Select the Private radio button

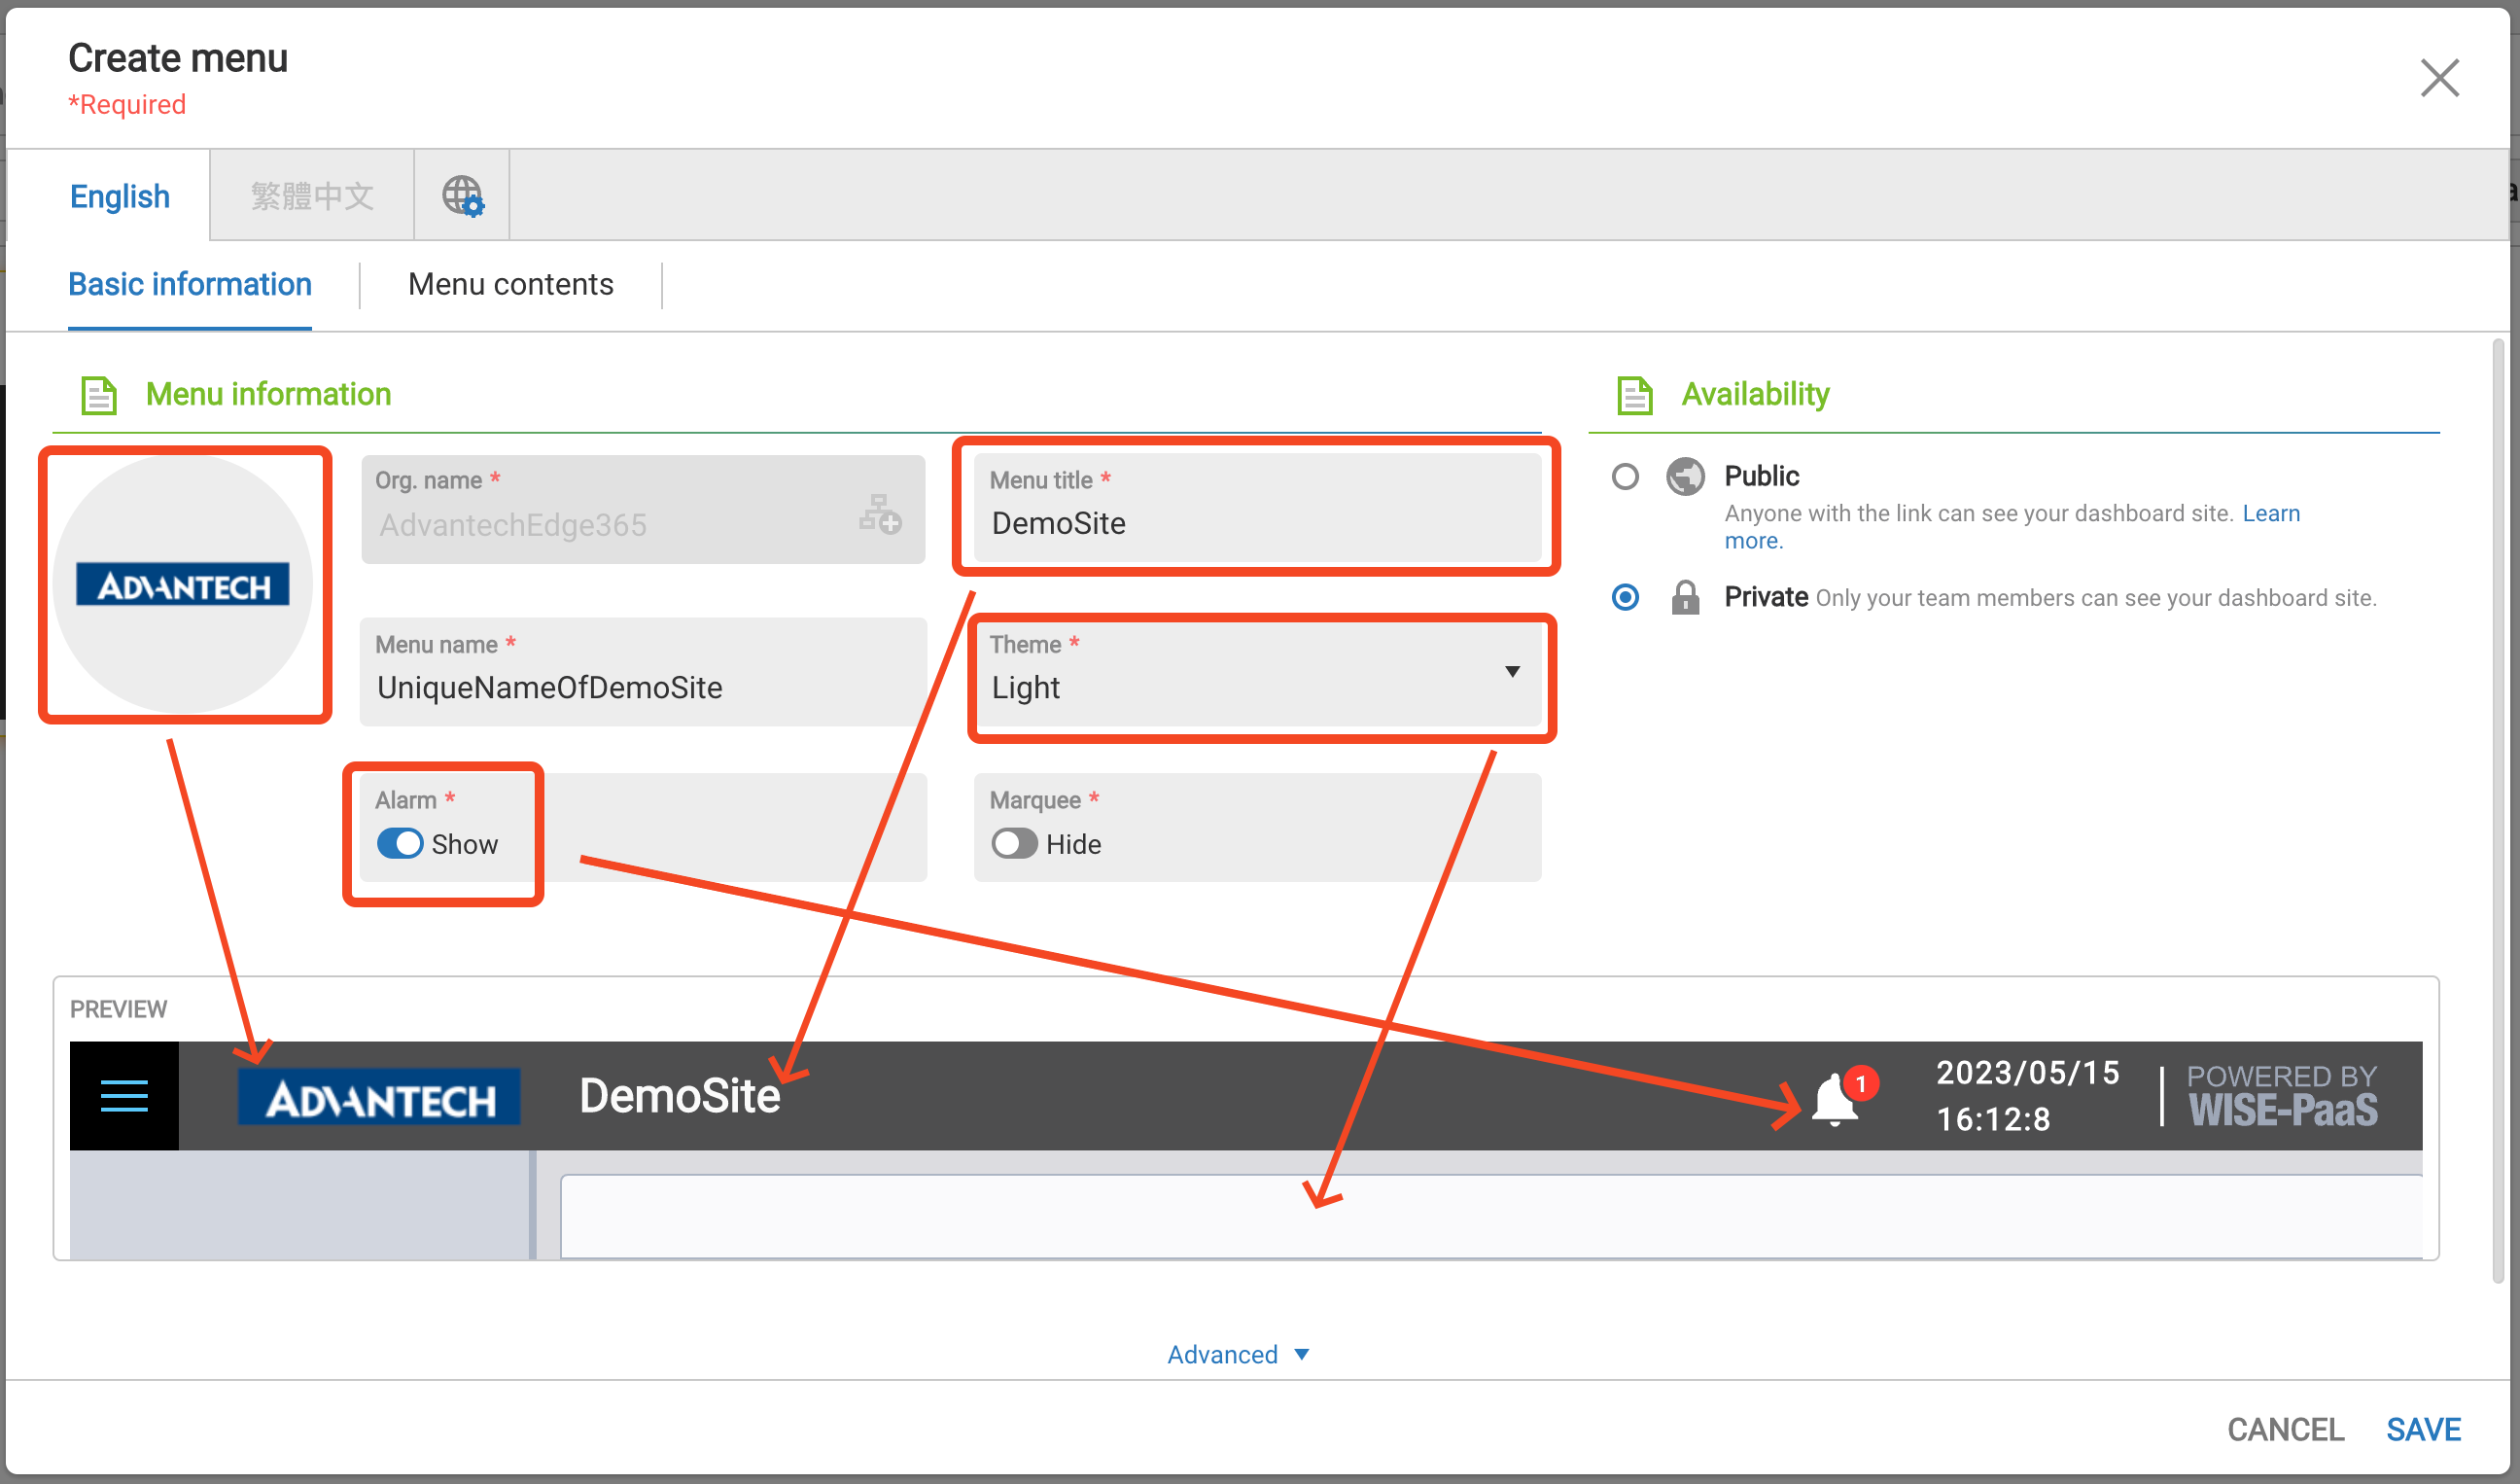click(x=1625, y=598)
